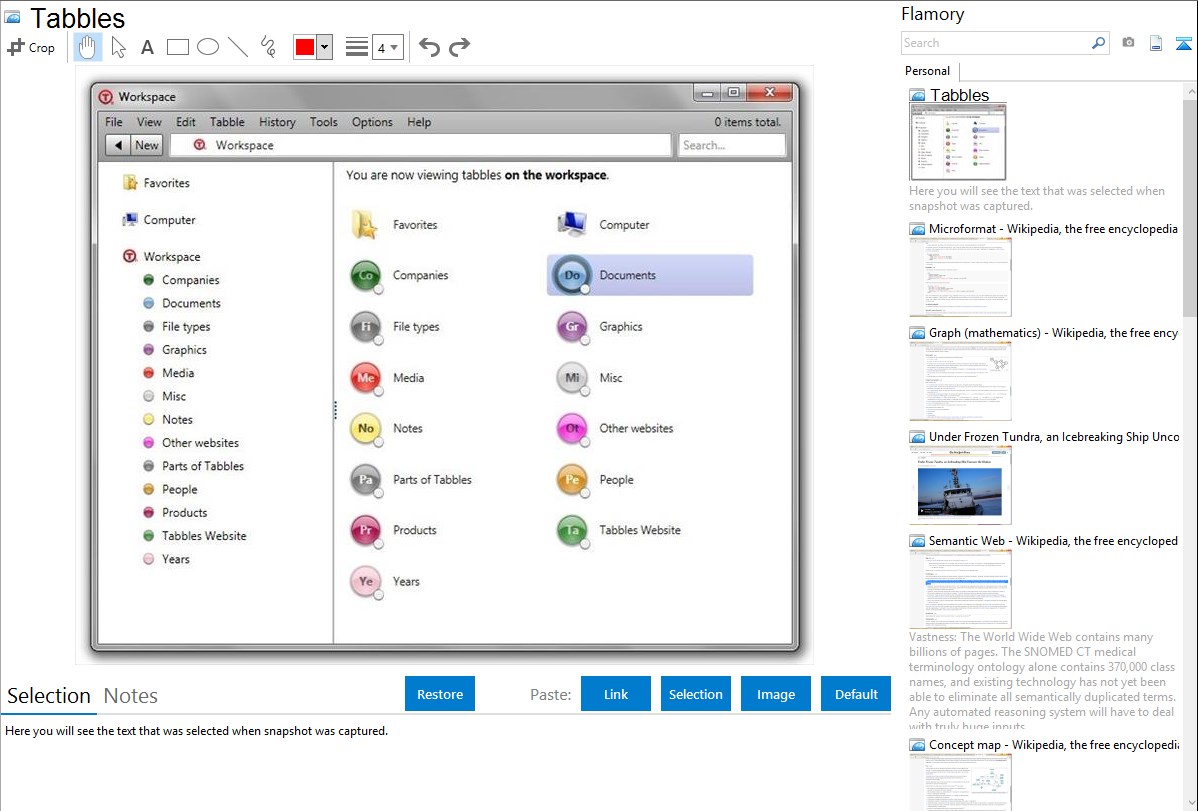Click the magnifier icon in Flamory search
The height and width of the screenshot is (811, 1198).
pos(1098,43)
